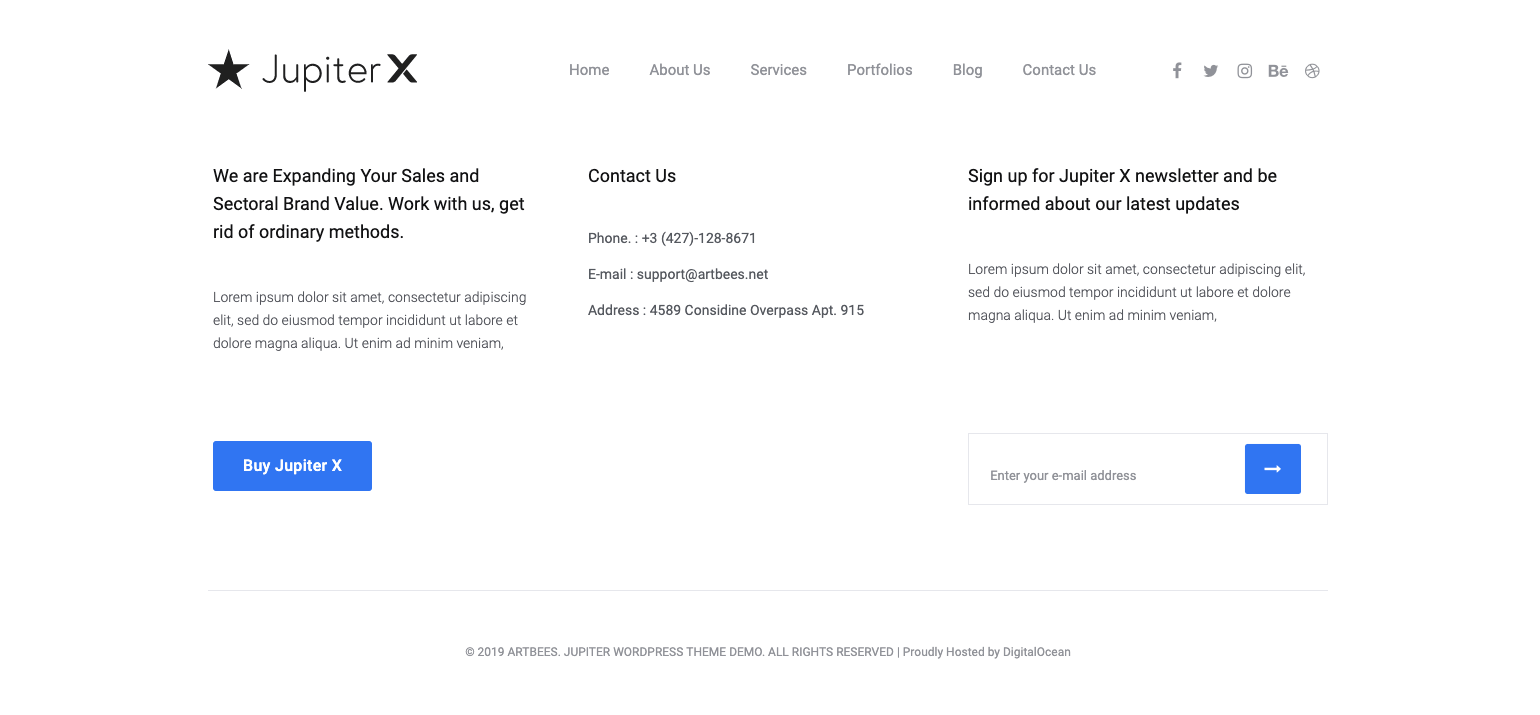Open the Dribbble social icon
The height and width of the screenshot is (715, 1540).
(x=1313, y=71)
